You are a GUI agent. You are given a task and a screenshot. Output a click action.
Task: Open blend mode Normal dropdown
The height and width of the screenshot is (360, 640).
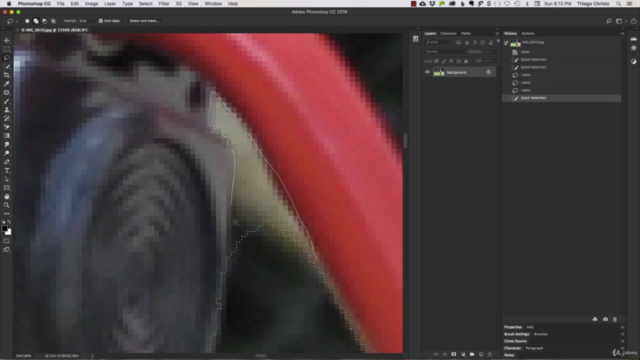coord(445,52)
